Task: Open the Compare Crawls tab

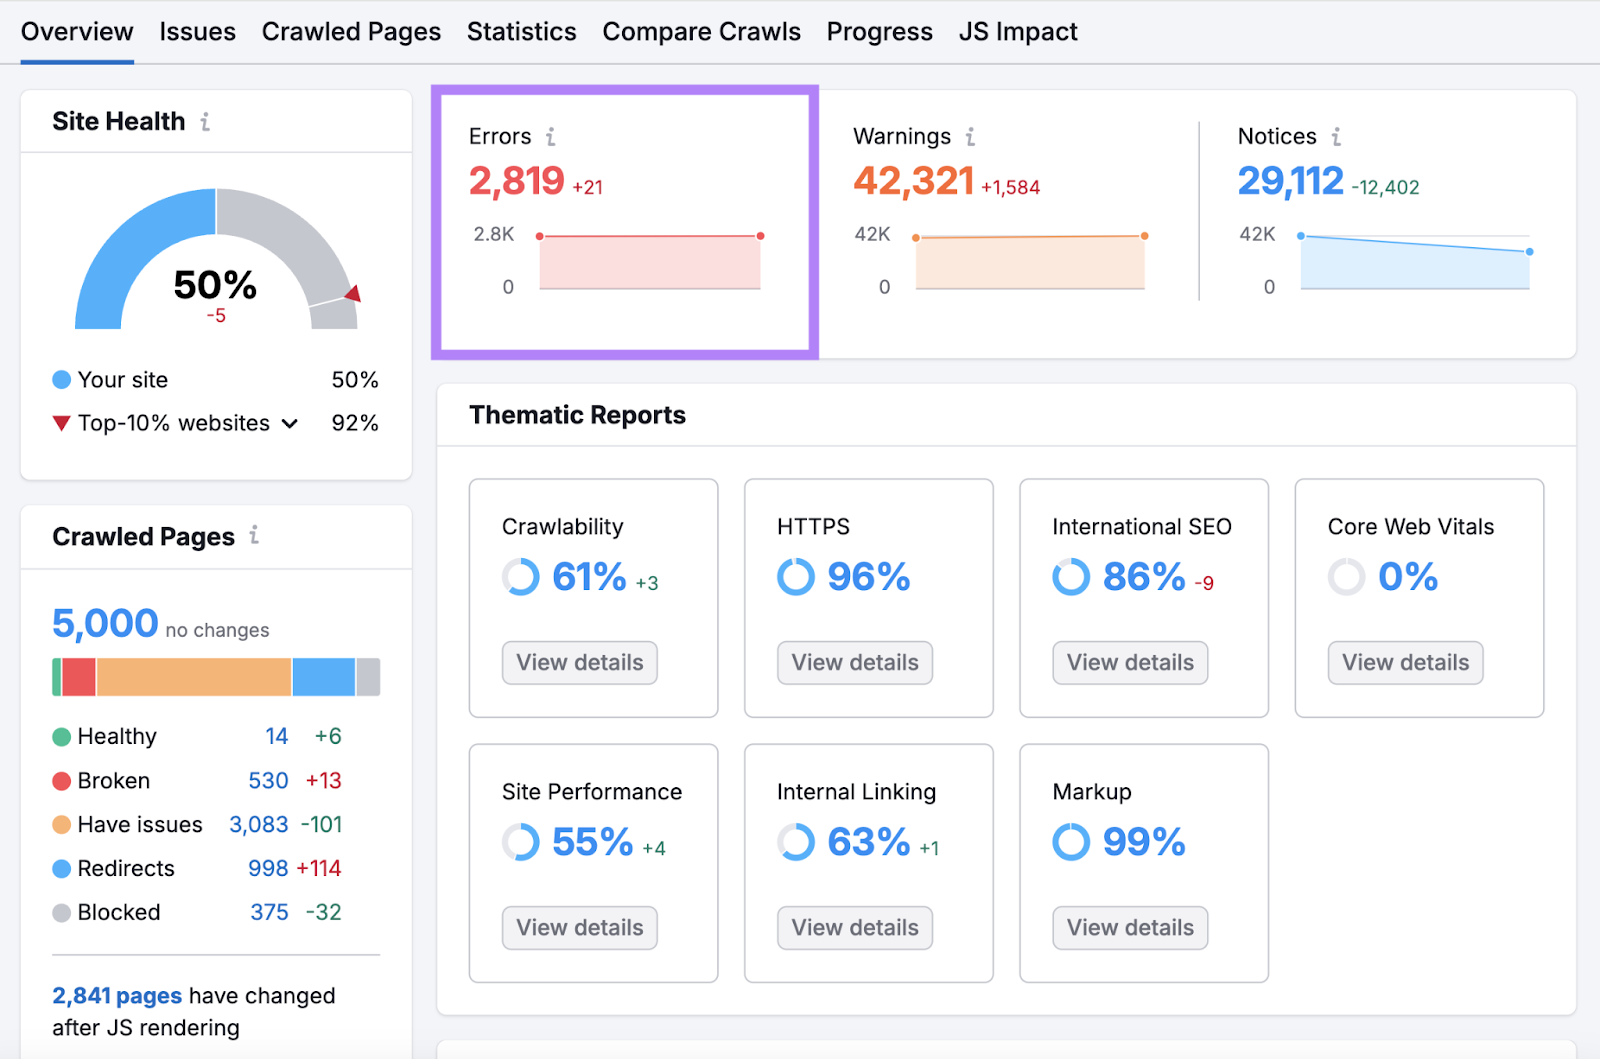Action: (x=701, y=32)
